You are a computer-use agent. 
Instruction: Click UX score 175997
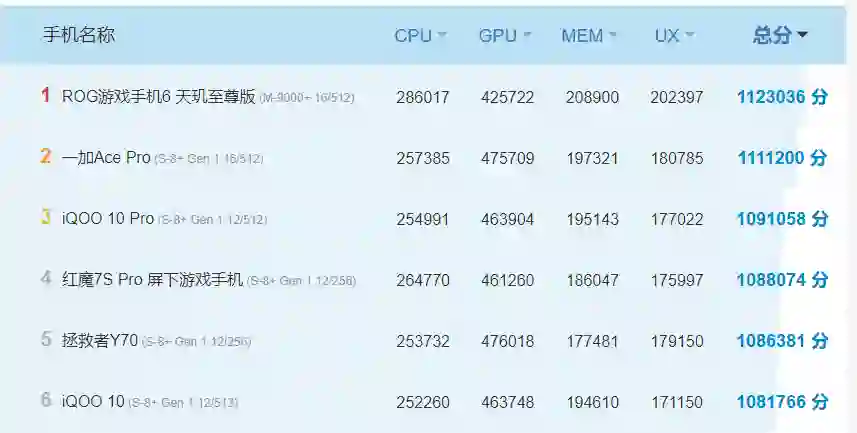[x=677, y=280]
